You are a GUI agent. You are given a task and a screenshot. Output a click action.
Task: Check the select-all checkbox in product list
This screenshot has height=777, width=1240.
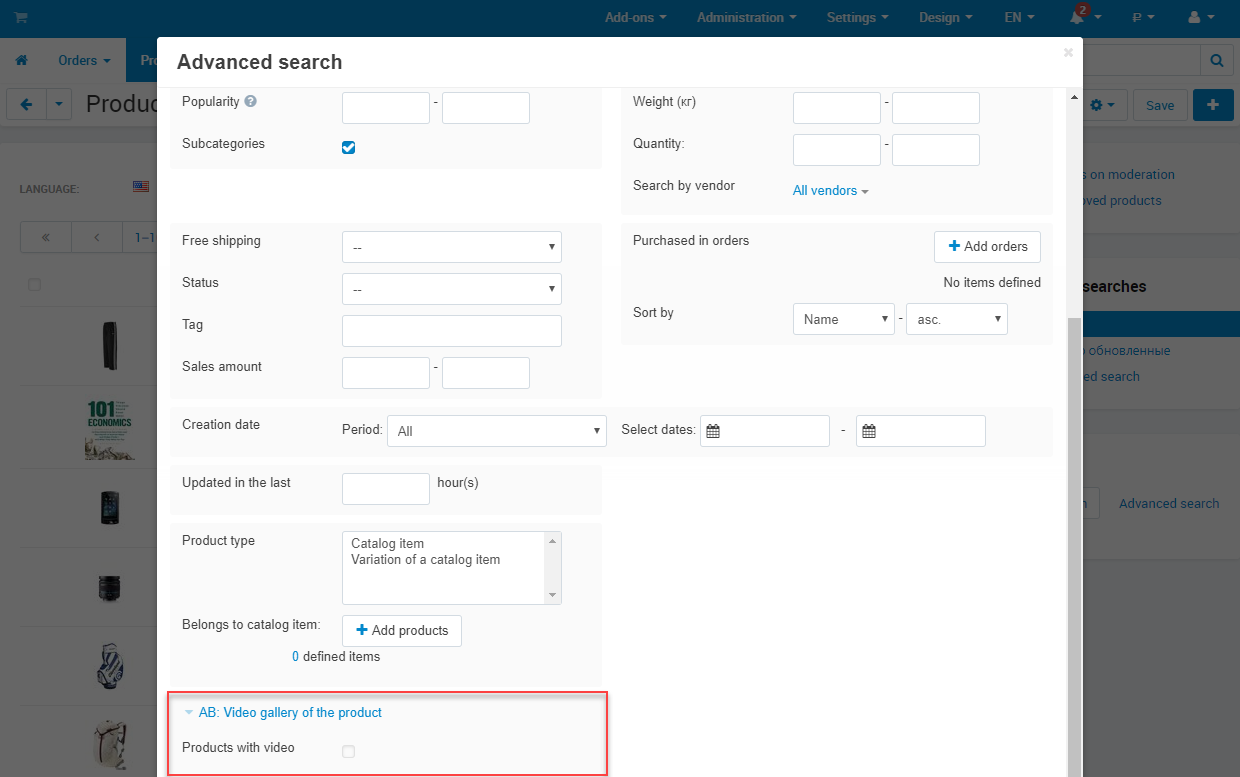(x=35, y=284)
